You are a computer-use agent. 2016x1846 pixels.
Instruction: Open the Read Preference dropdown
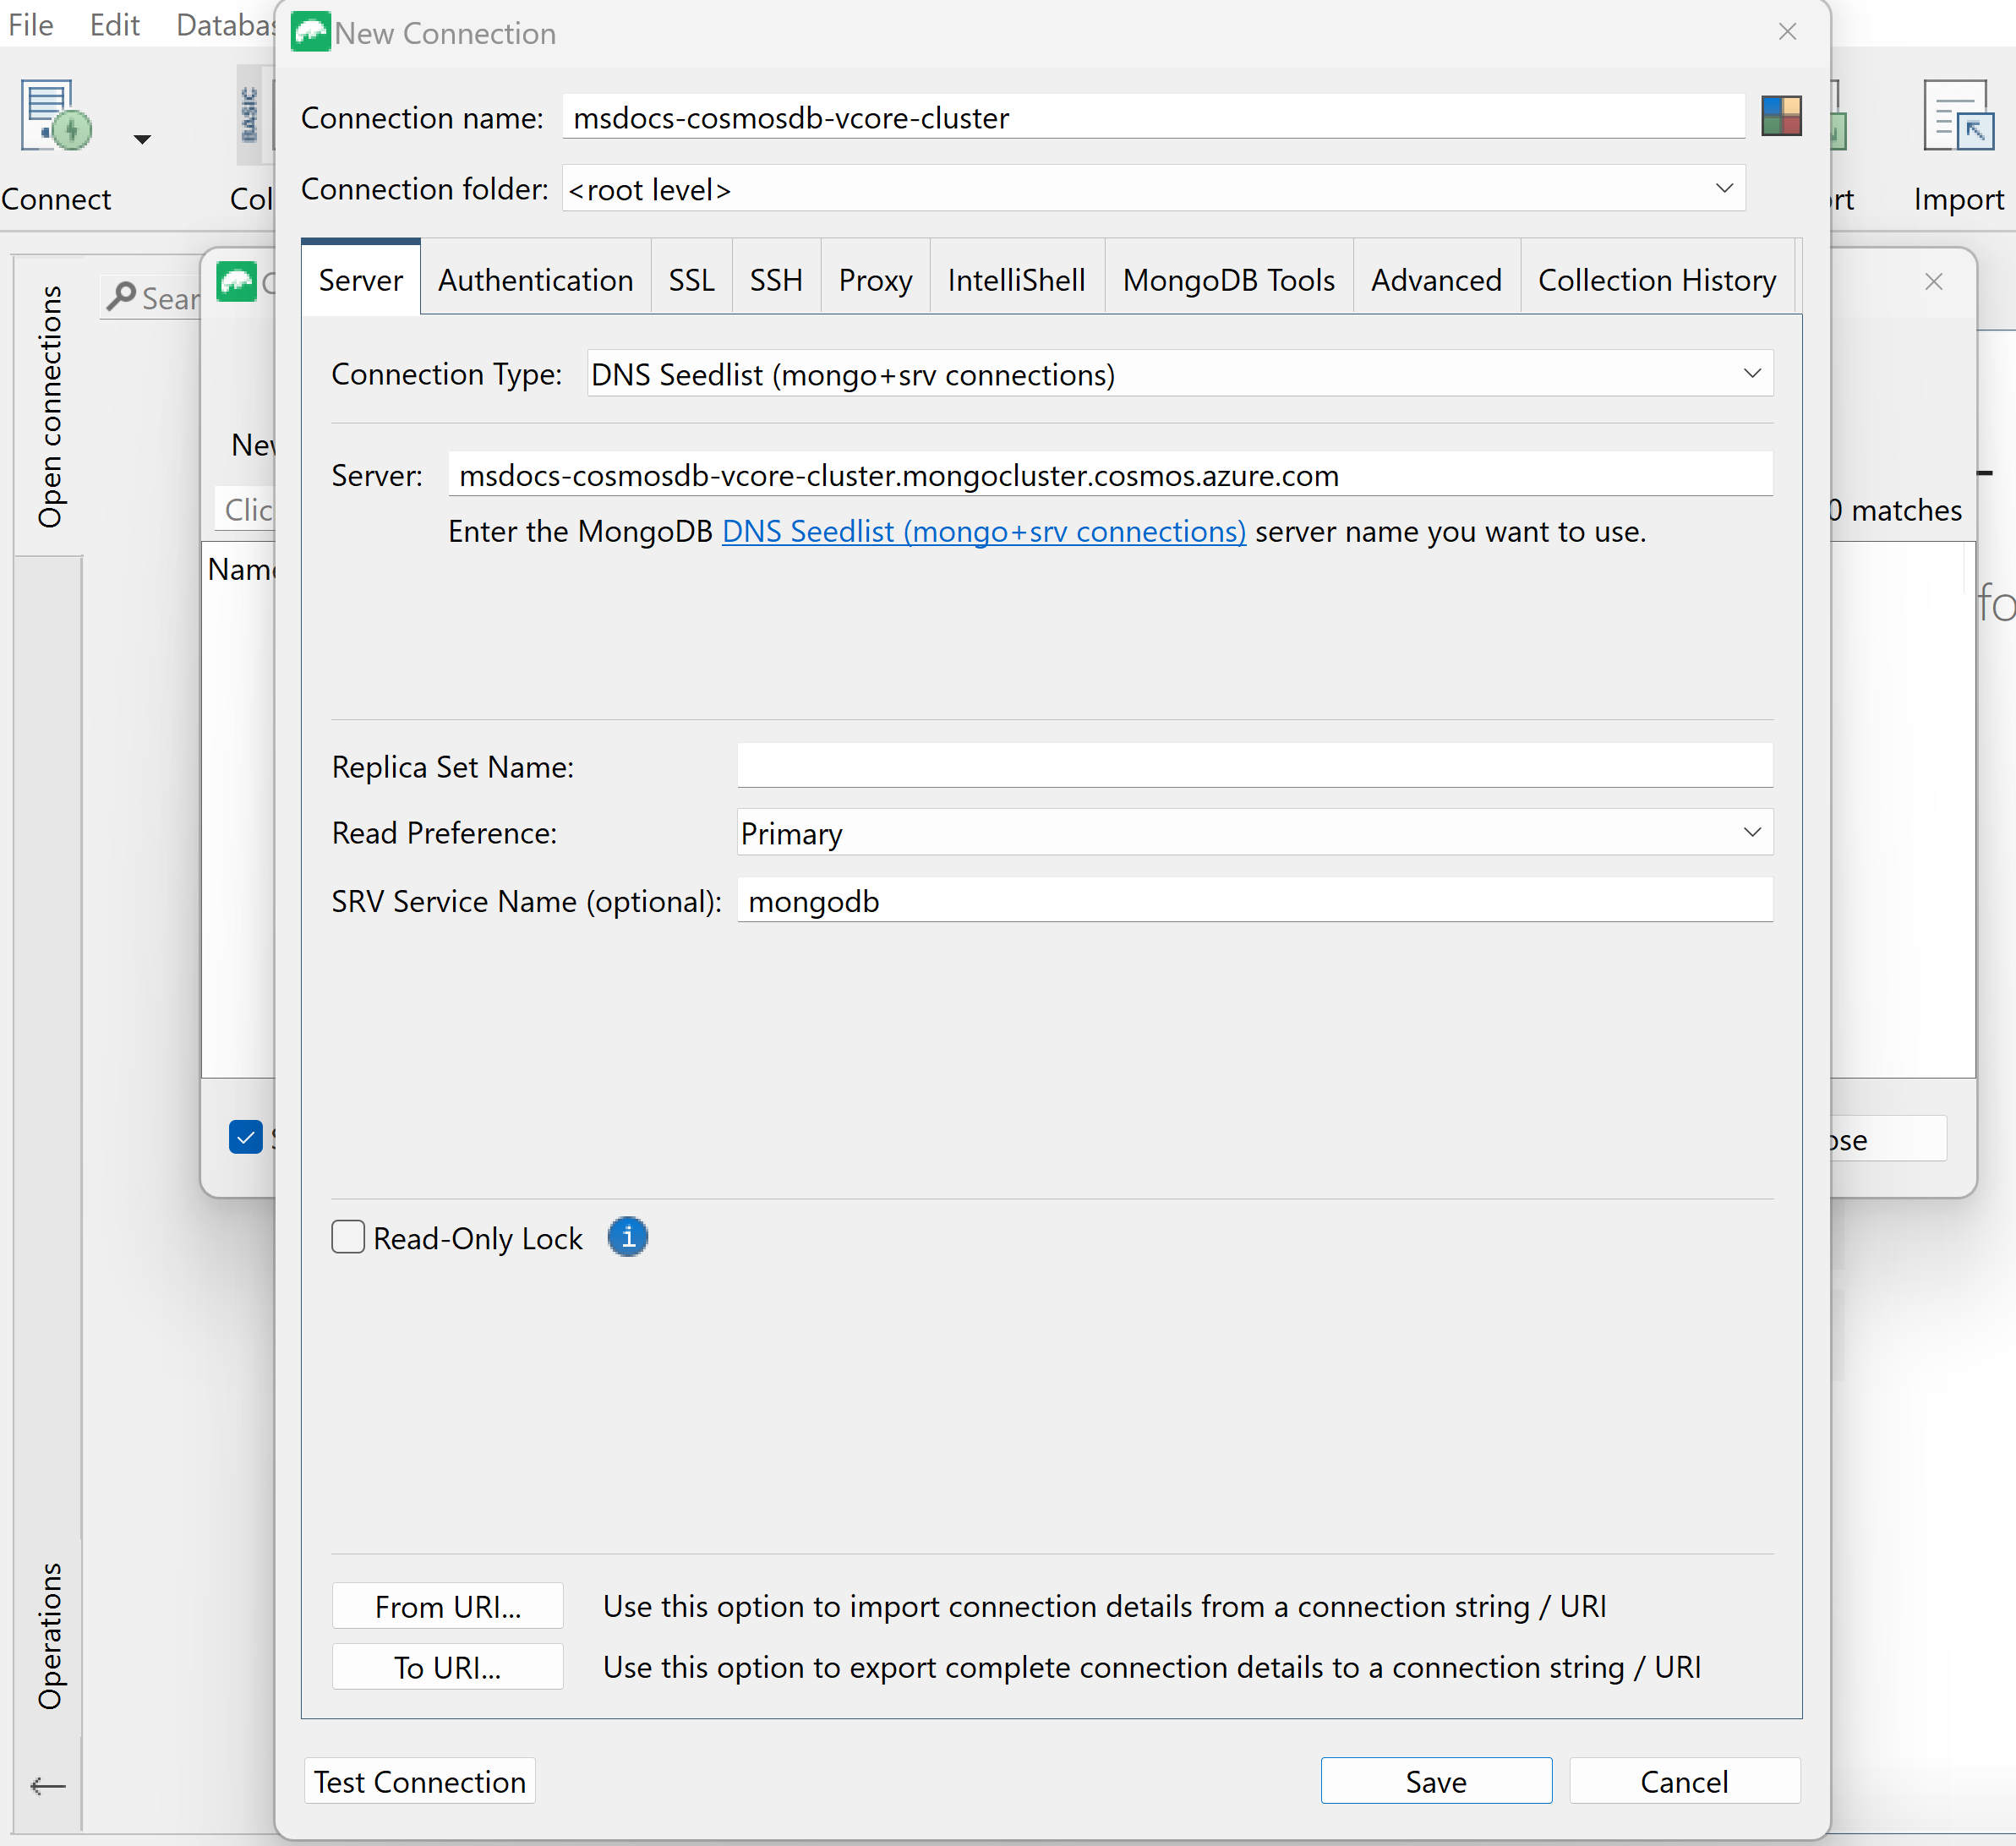tap(1752, 832)
